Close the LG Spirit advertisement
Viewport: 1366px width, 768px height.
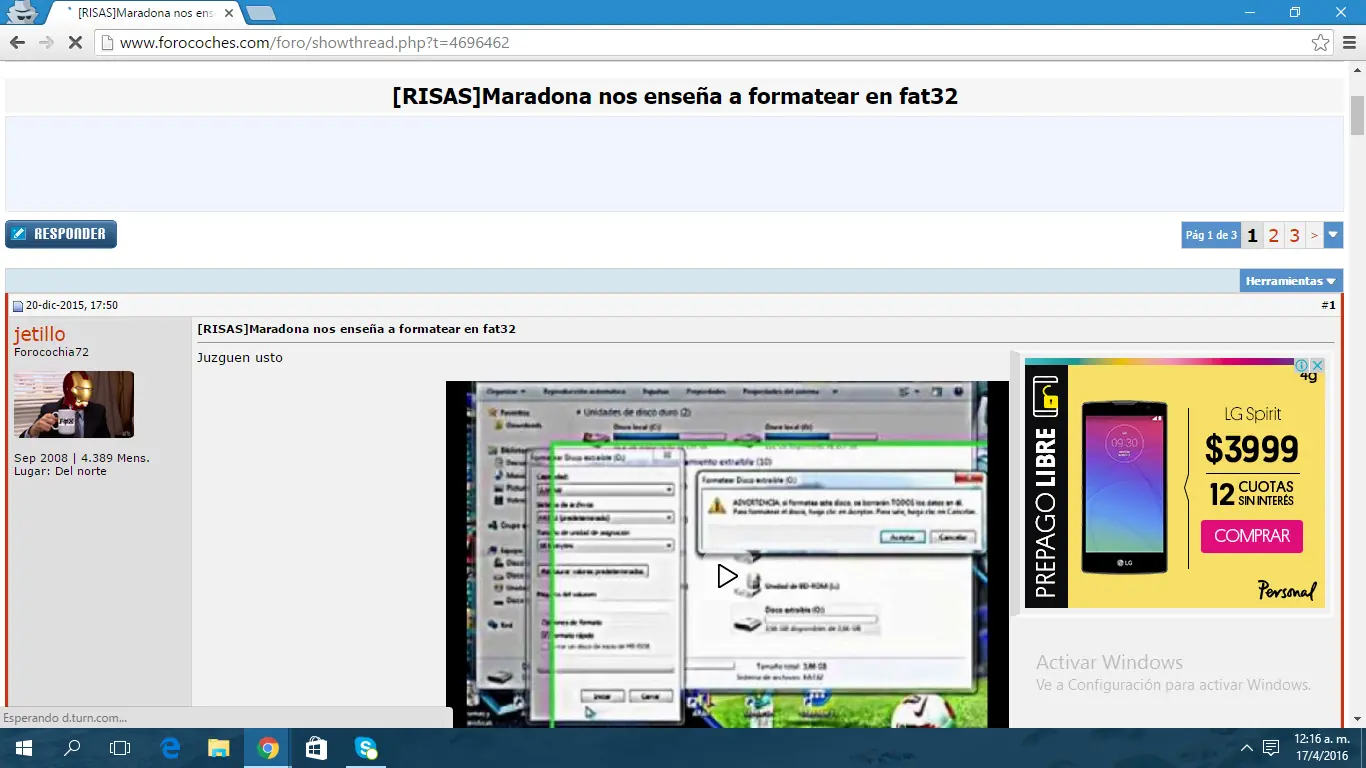(x=1317, y=365)
